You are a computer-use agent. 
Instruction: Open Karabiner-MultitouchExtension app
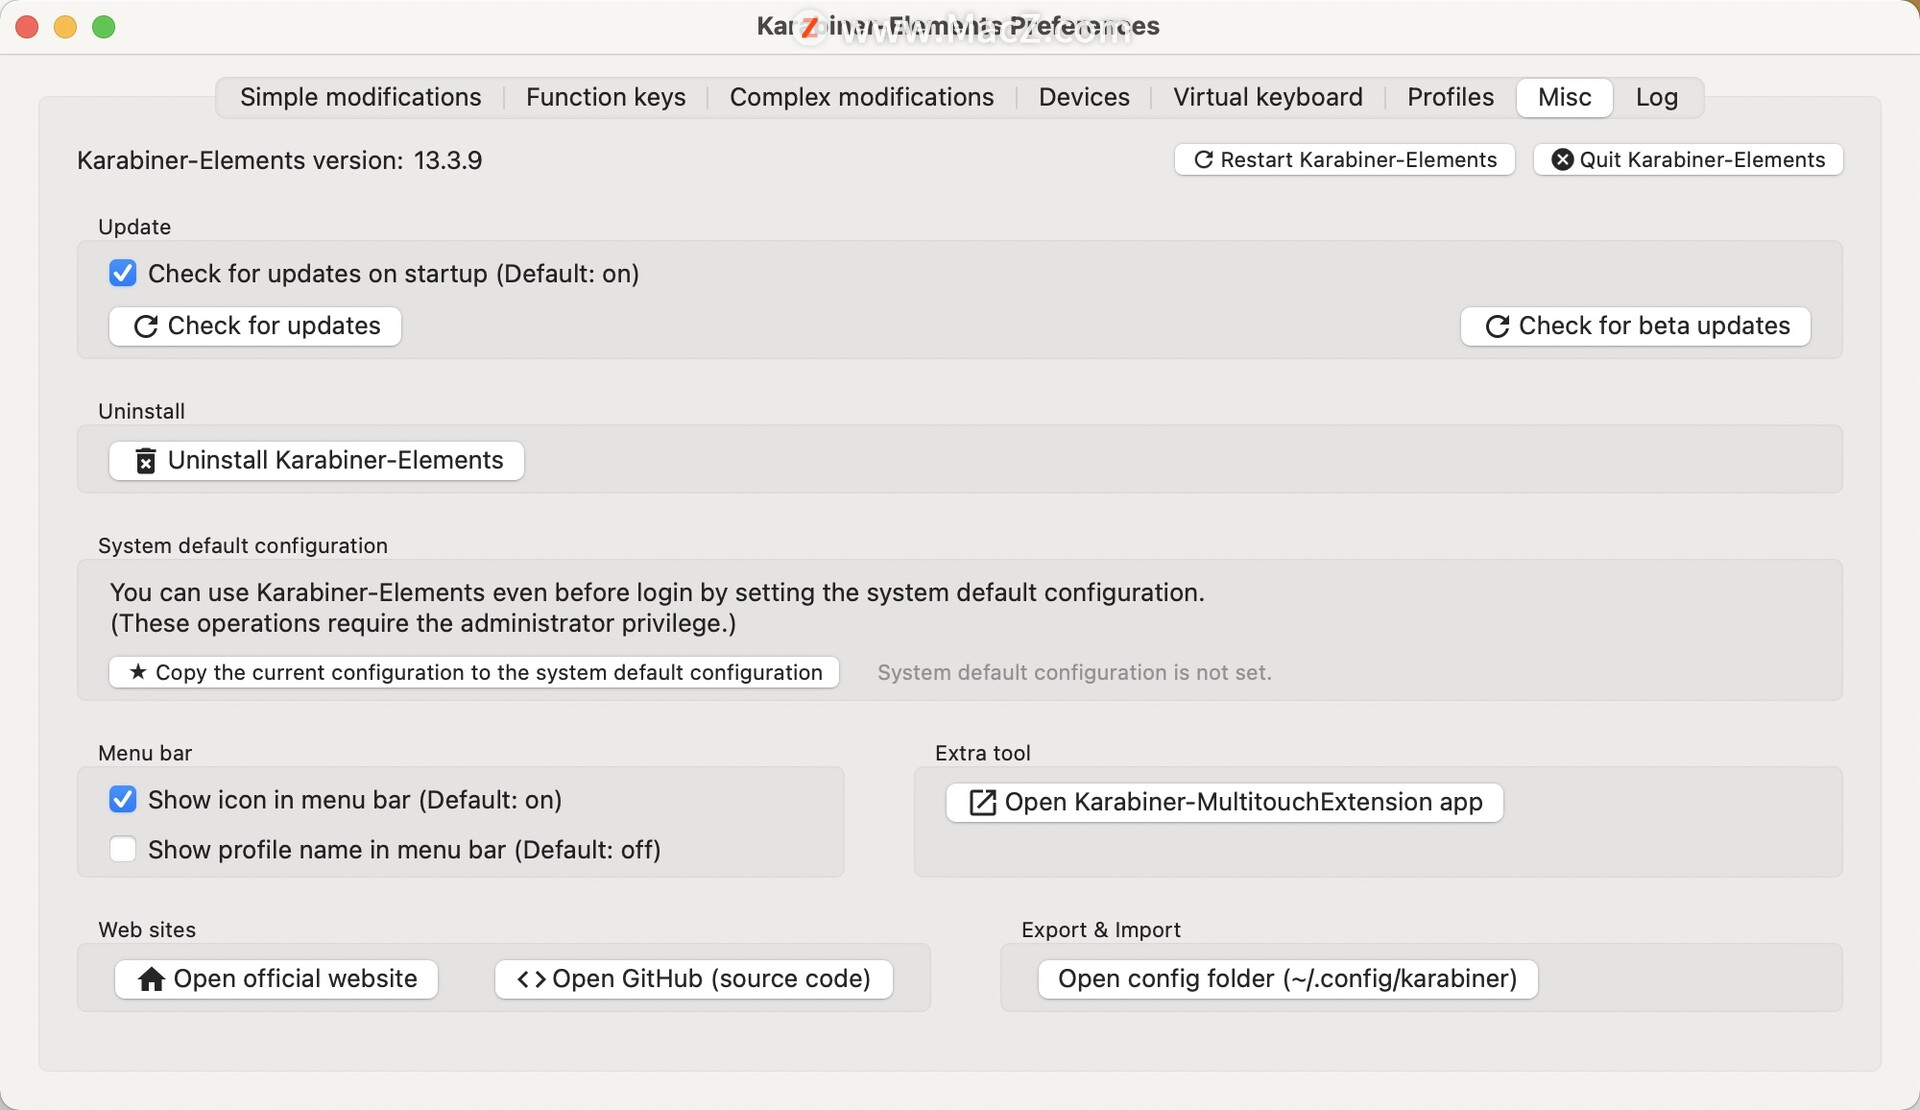1224,802
